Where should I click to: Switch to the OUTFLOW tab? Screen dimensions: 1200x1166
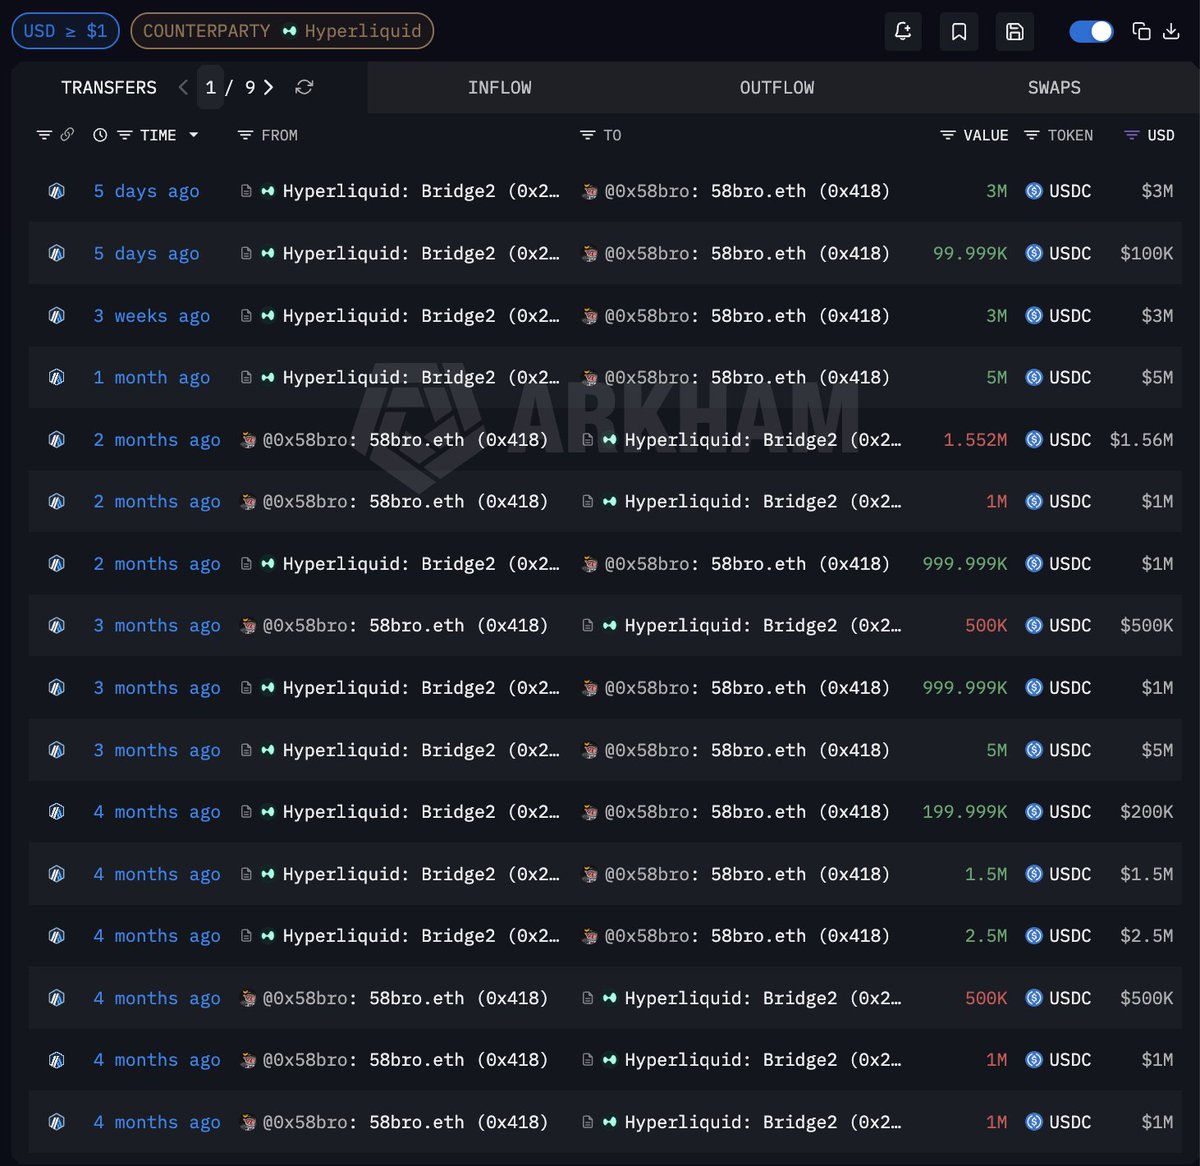pyautogui.click(x=776, y=88)
